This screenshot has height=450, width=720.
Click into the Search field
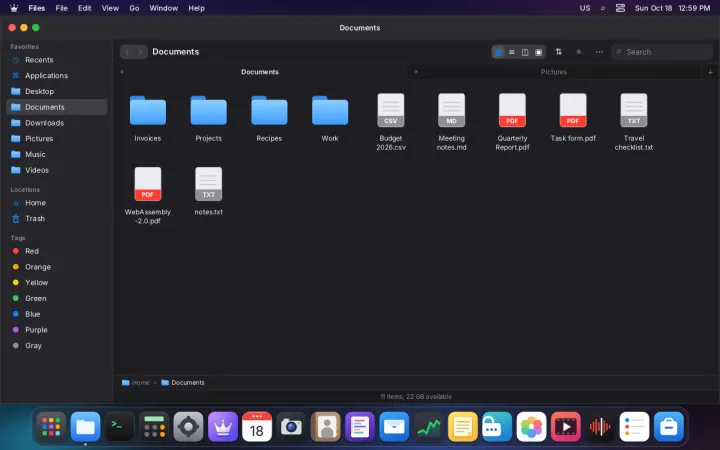[662, 52]
